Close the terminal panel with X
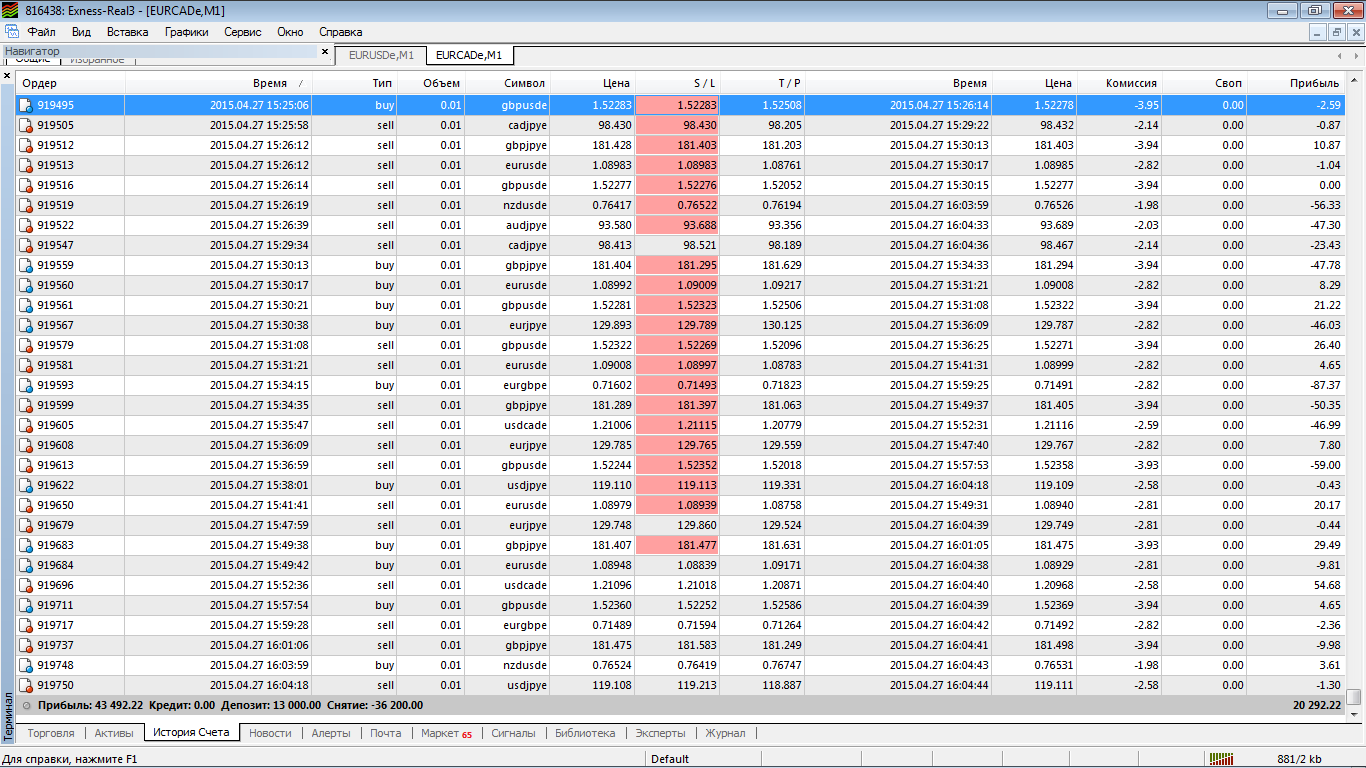Screen dimensions: 1366x768 tap(7, 76)
